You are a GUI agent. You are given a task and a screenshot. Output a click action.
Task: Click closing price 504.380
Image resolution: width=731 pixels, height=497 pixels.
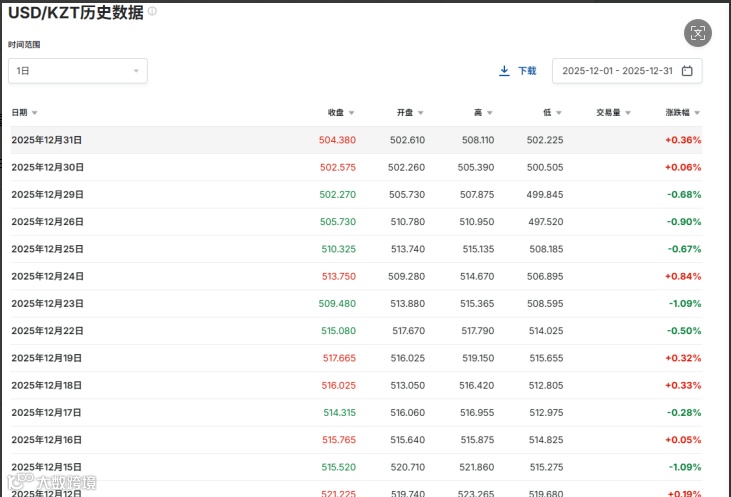tap(337, 140)
